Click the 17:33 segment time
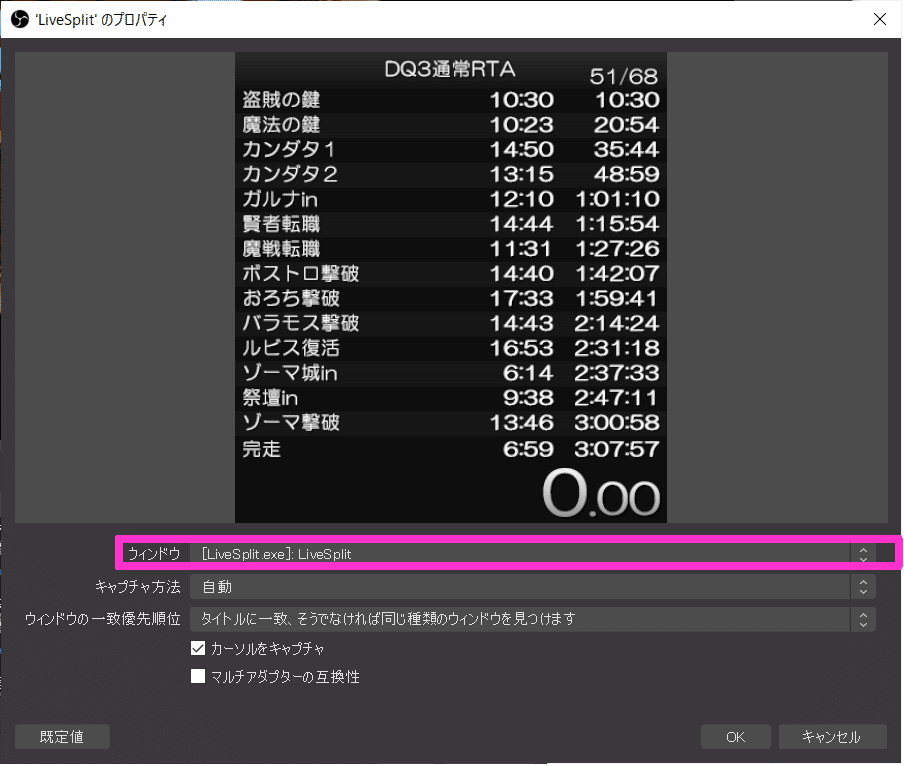Image resolution: width=904 pixels, height=766 pixels. (x=521, y=298)
